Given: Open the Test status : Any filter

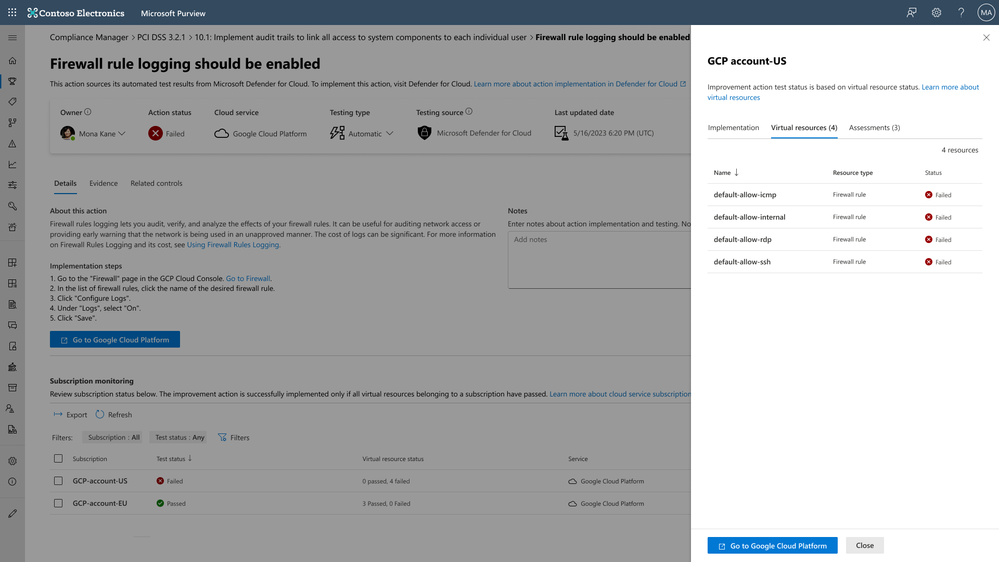Looking at the screenshot, I should tap(180, 437).
